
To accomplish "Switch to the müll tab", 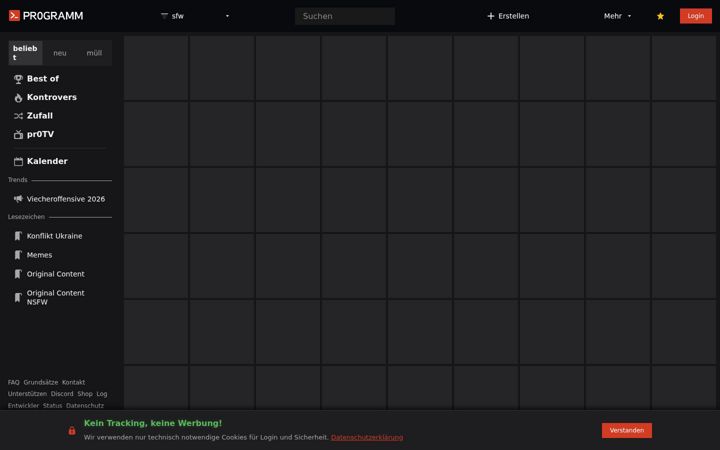I will tap(94, 53).
